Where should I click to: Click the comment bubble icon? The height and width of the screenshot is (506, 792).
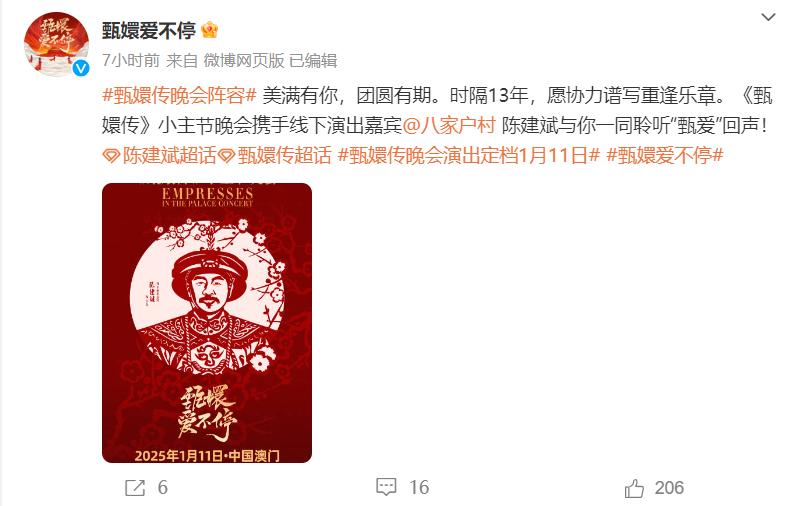click(386, 487)
